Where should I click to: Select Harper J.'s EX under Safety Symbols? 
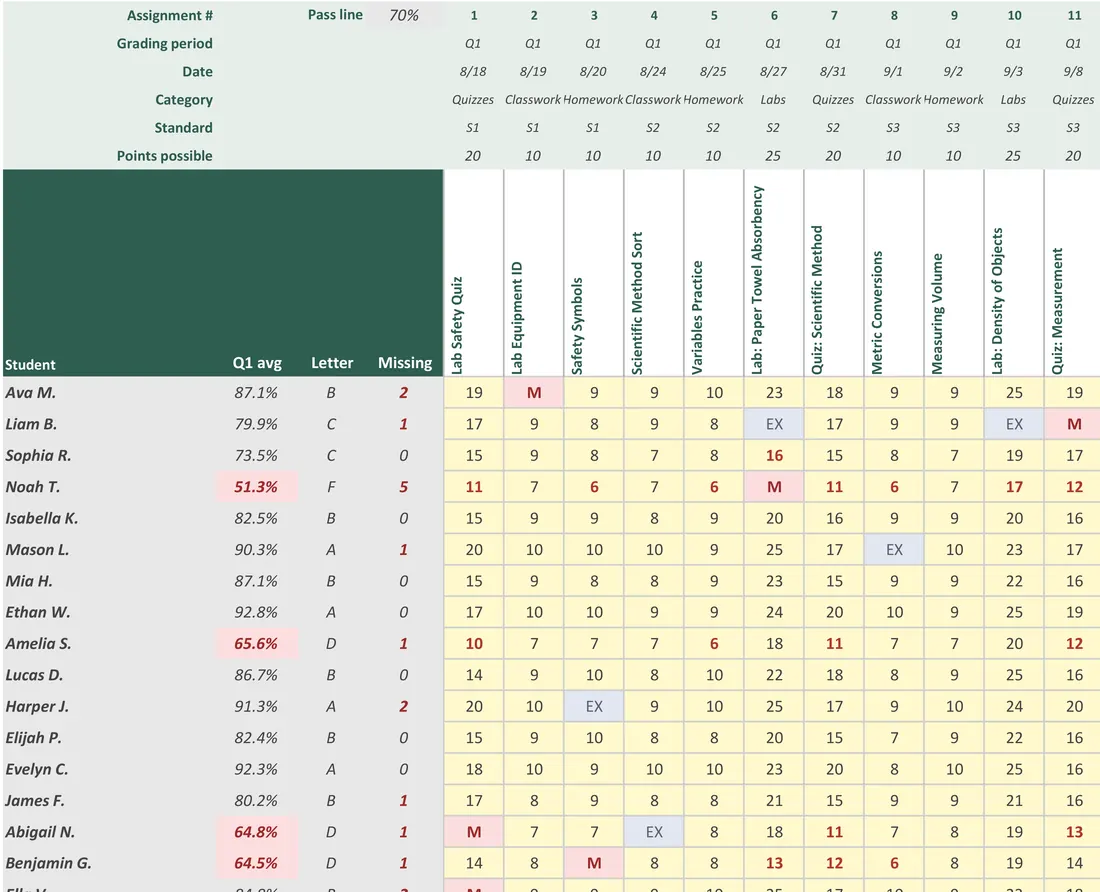click(593, 706)
